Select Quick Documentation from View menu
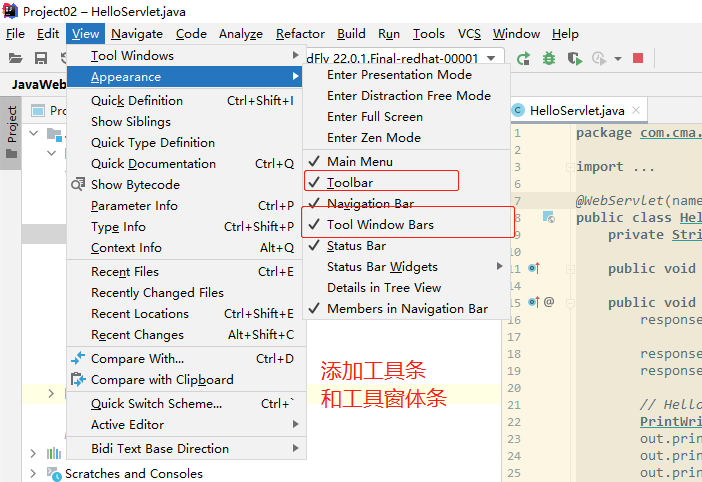702x482 pixels. (186, 164)
